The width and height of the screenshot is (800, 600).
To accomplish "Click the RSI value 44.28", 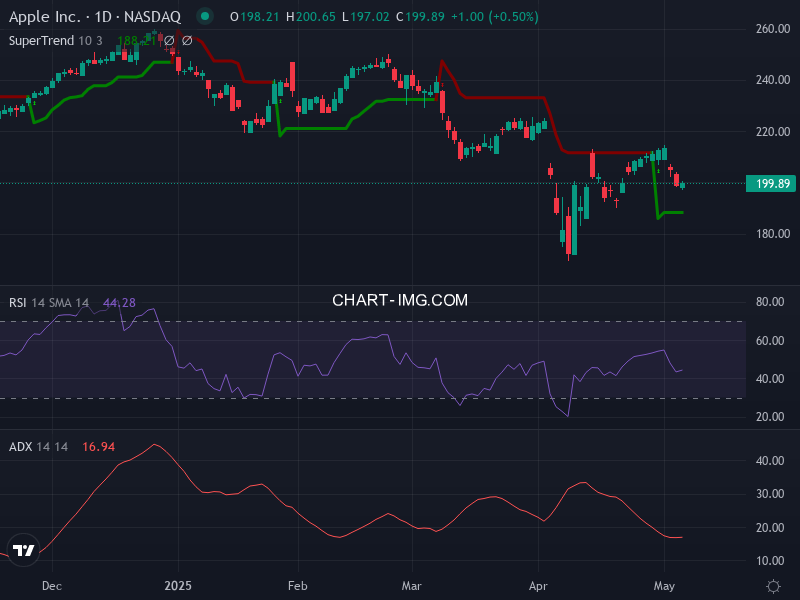I will tap(119, 303).
